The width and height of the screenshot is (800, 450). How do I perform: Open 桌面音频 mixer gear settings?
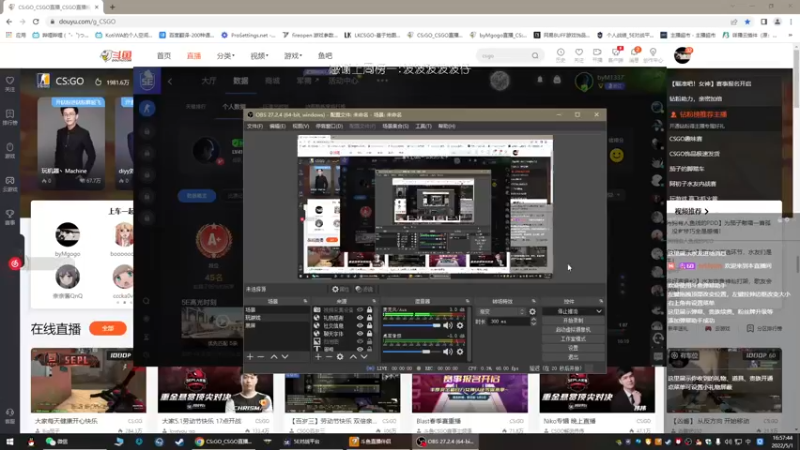[460, 352]
